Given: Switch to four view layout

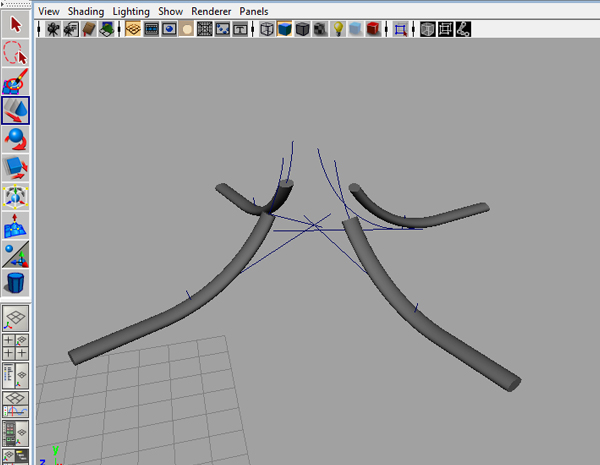Looking at the screenshot, I should click(x=16, y=348).
